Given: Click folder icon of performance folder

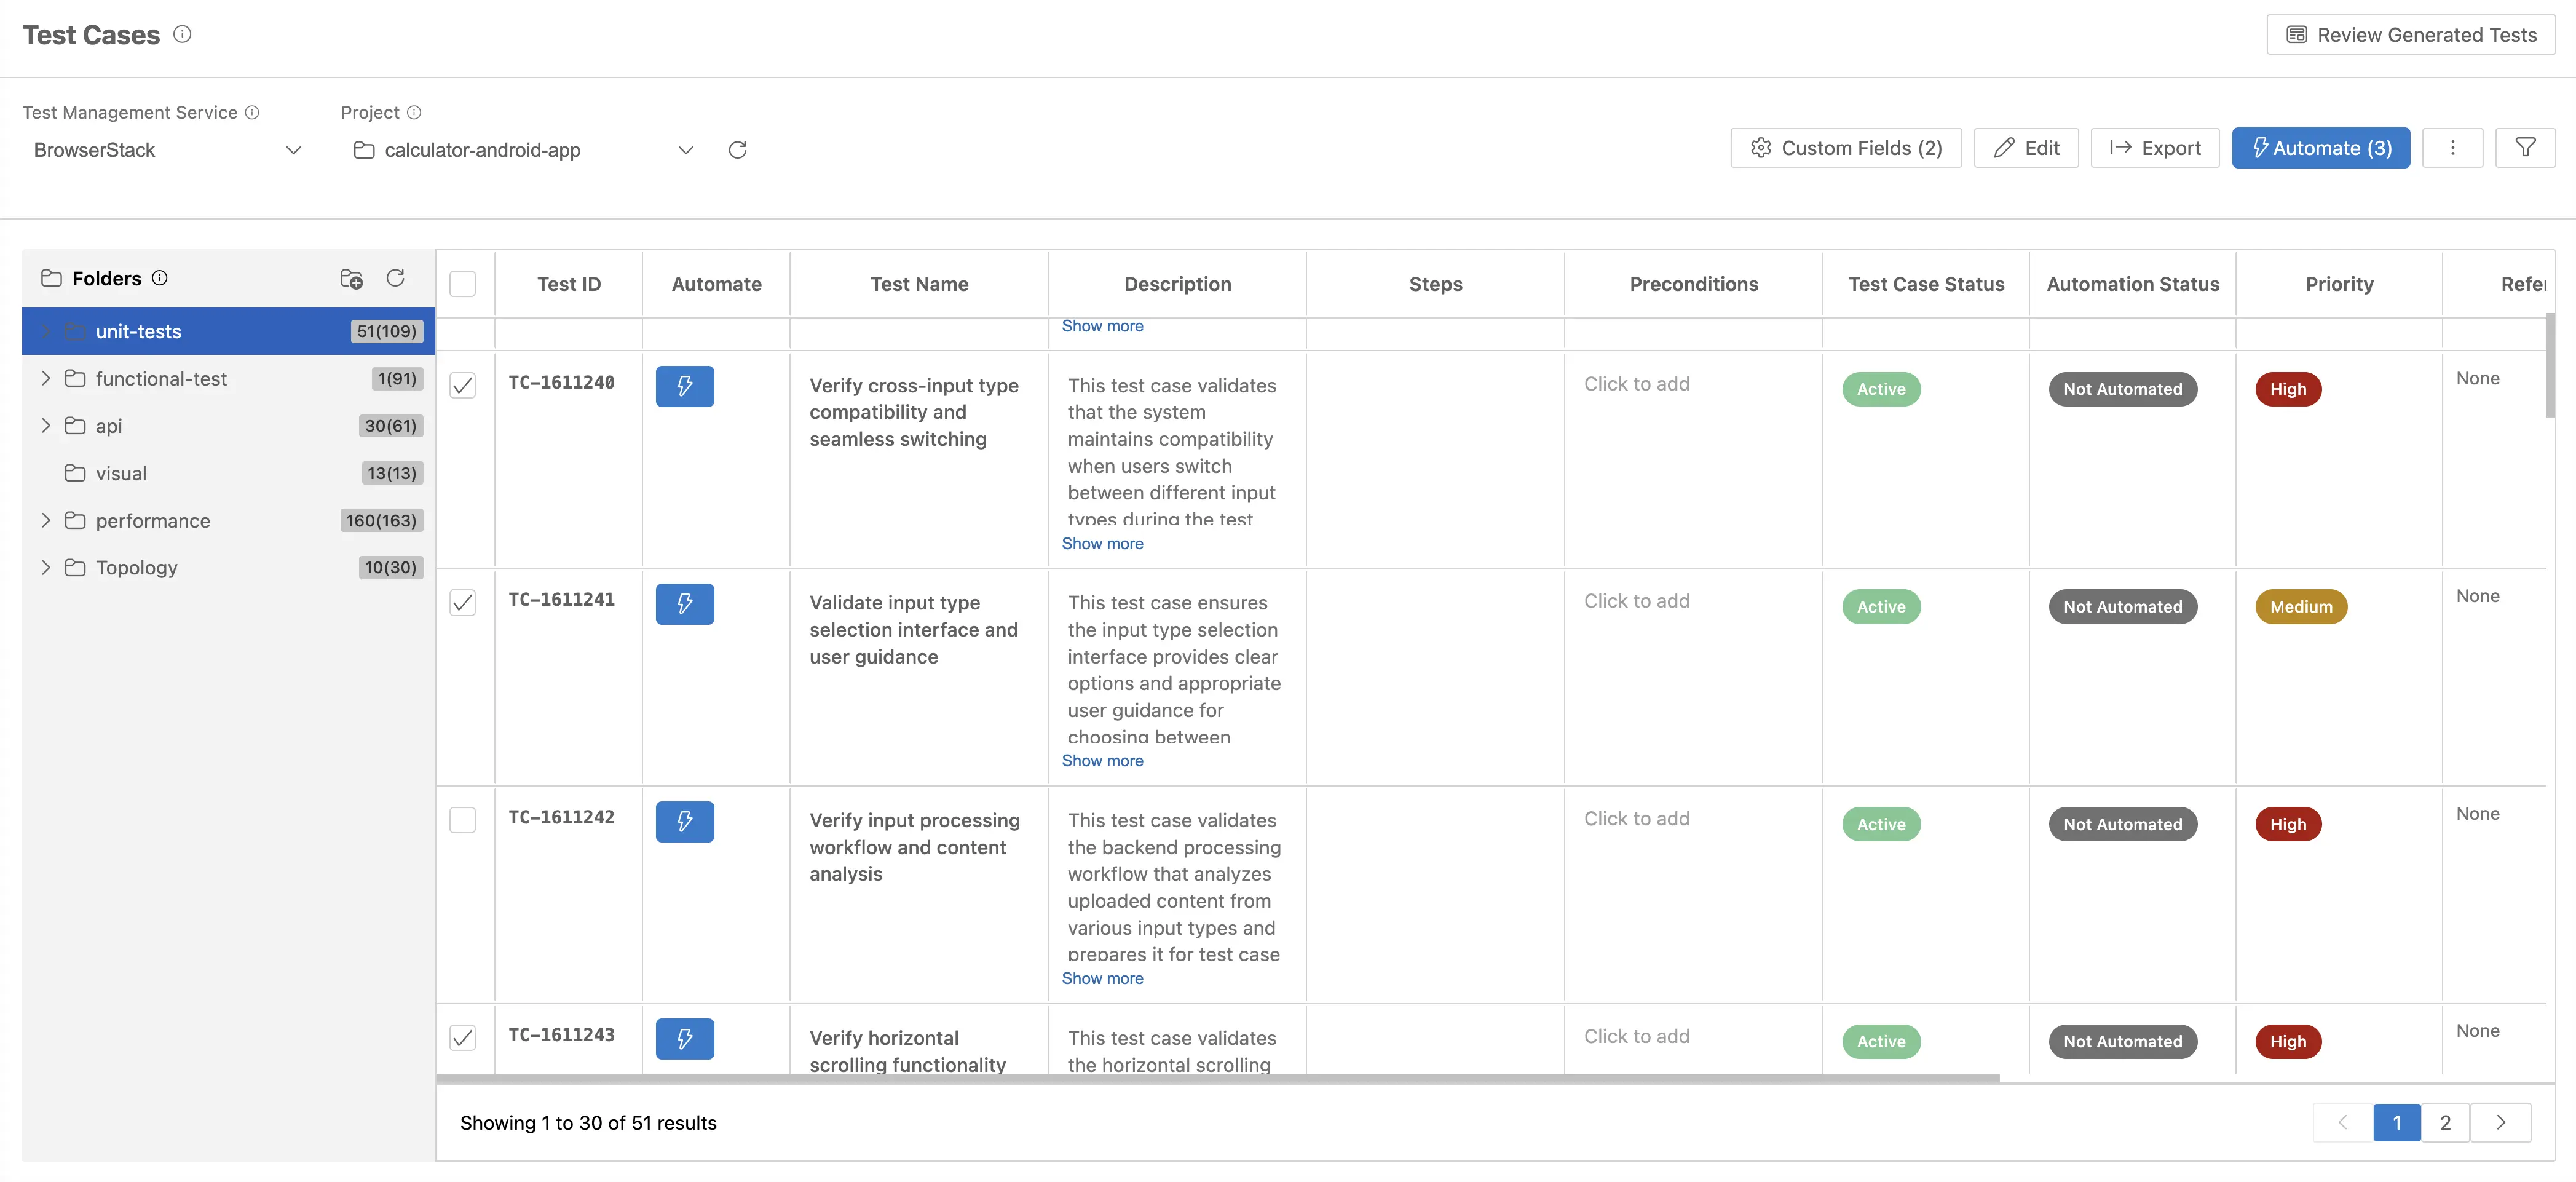Looking at the screenshot, I should click(75, 520).
